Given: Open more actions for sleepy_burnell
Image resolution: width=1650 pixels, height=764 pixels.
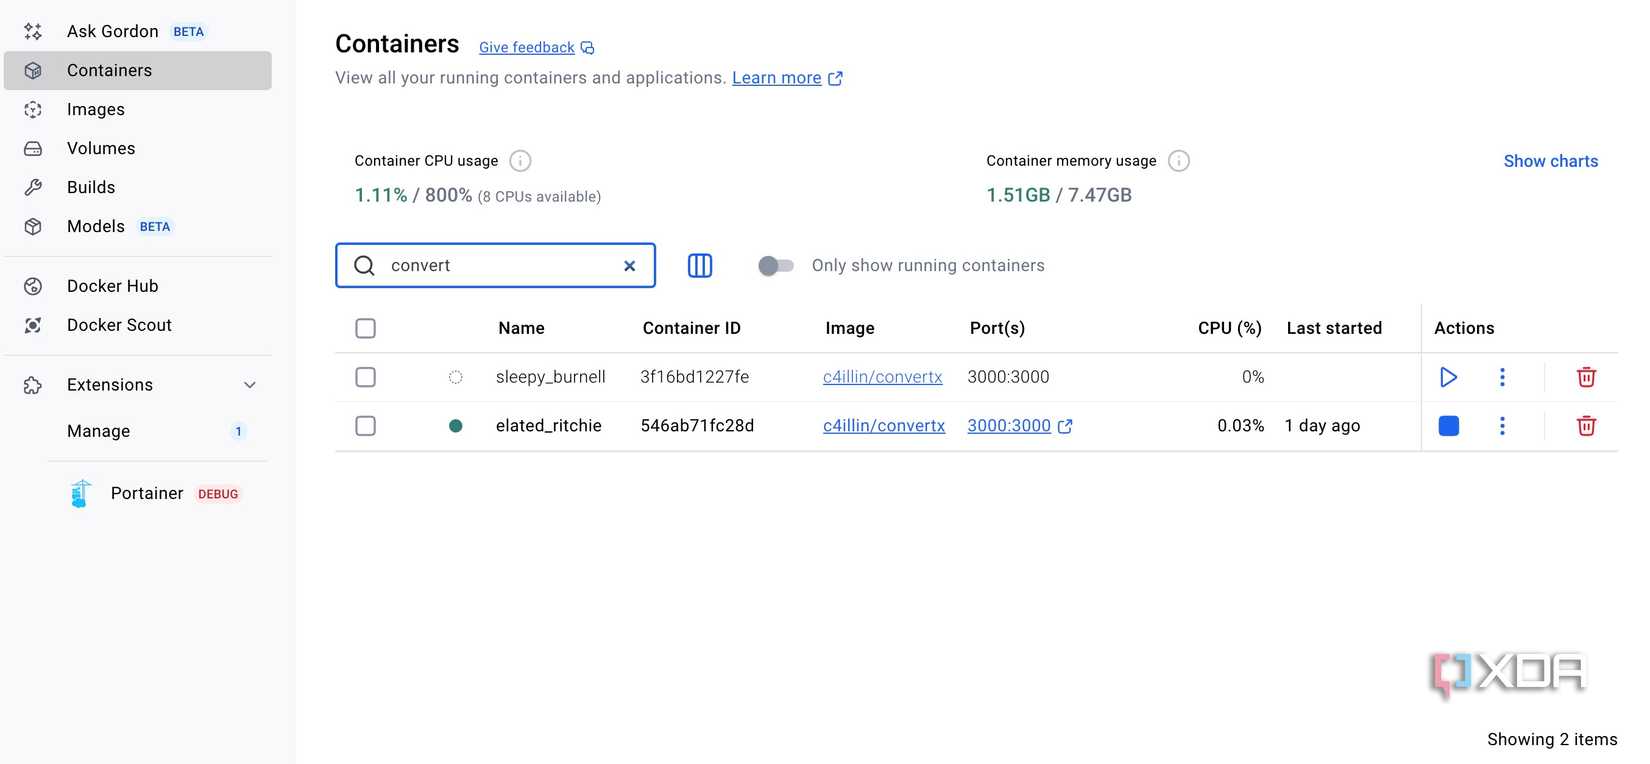Looking at the screenshot, I should pyautogui.click(x=1502, y=377).
